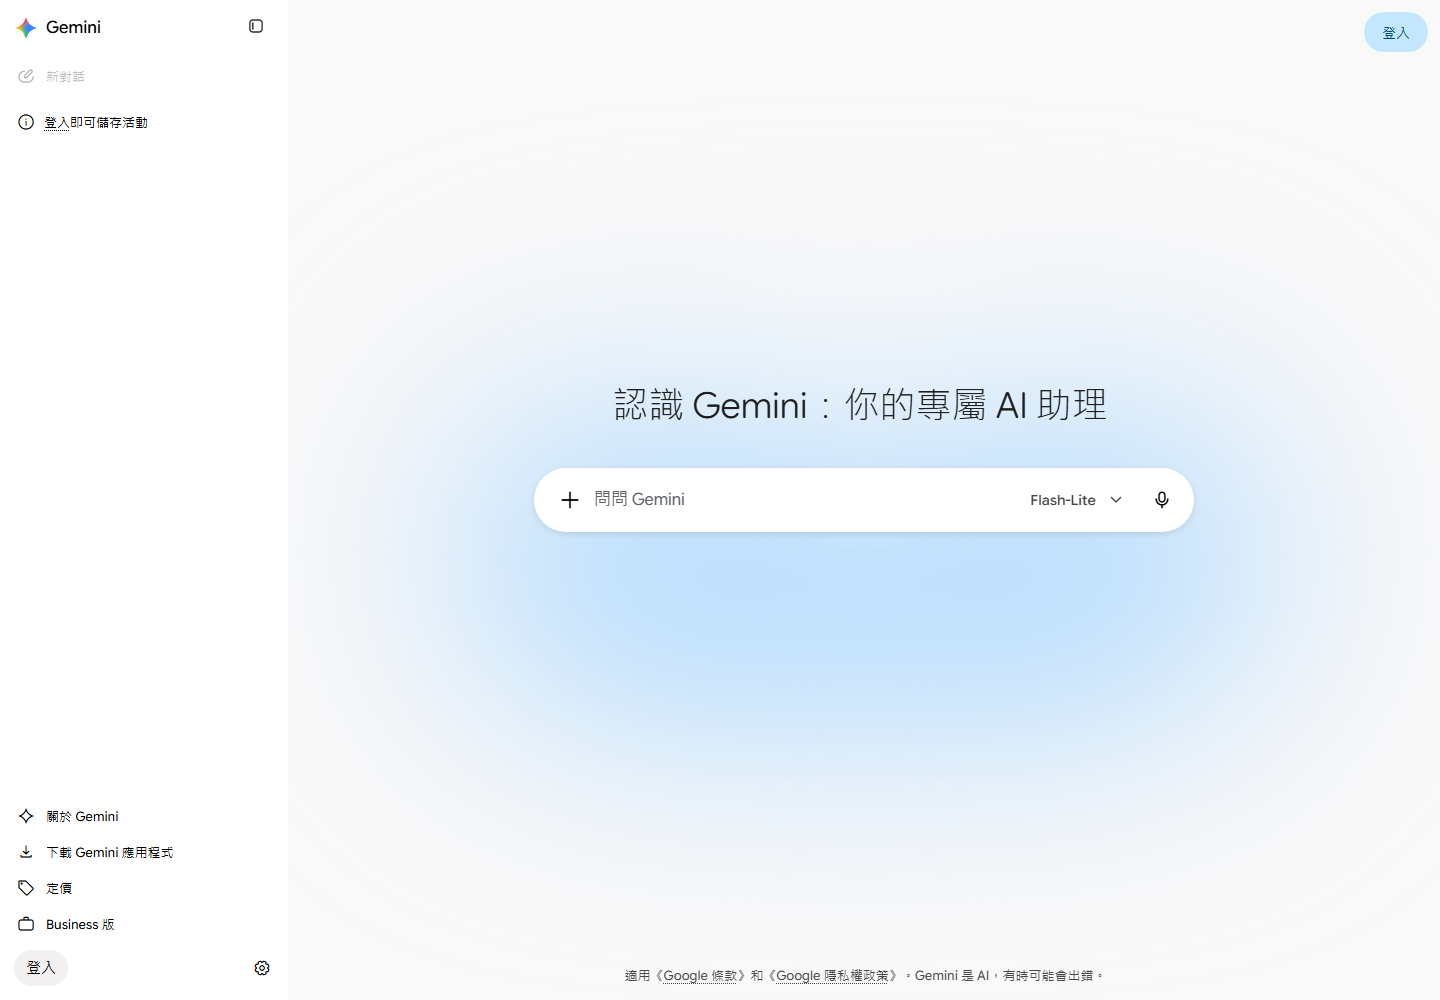Click the 登入 button at sidebar bottom
Image resolution: width=1440 pixels, height=1000 pixels.
41,968
